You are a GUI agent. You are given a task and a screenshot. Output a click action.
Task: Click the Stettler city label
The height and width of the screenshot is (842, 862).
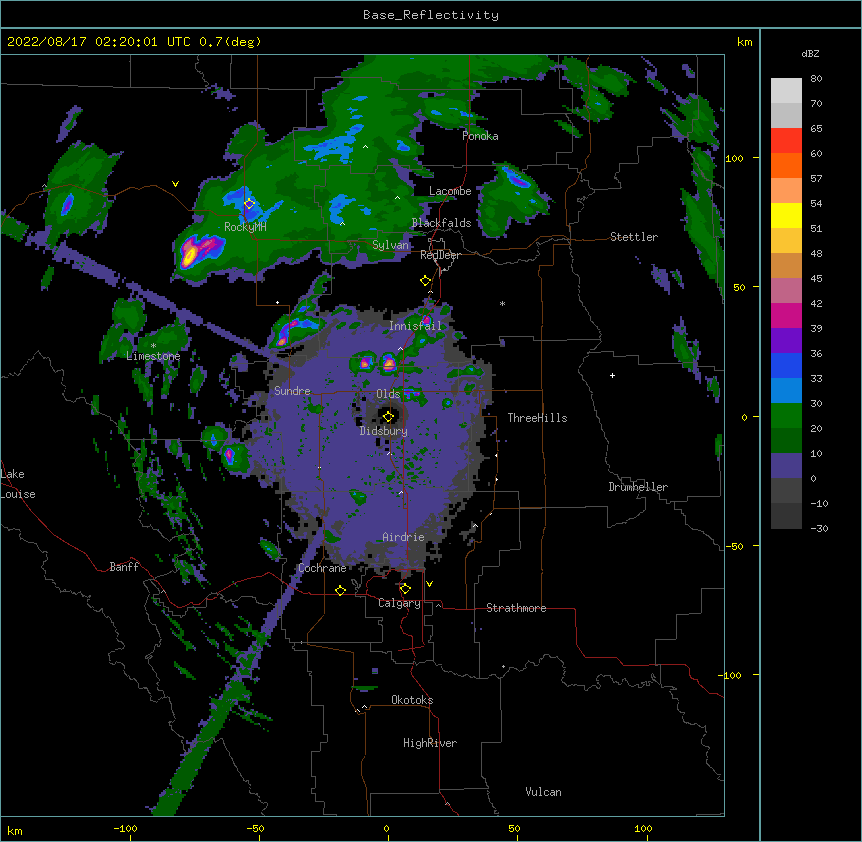(x=634, y=237)
